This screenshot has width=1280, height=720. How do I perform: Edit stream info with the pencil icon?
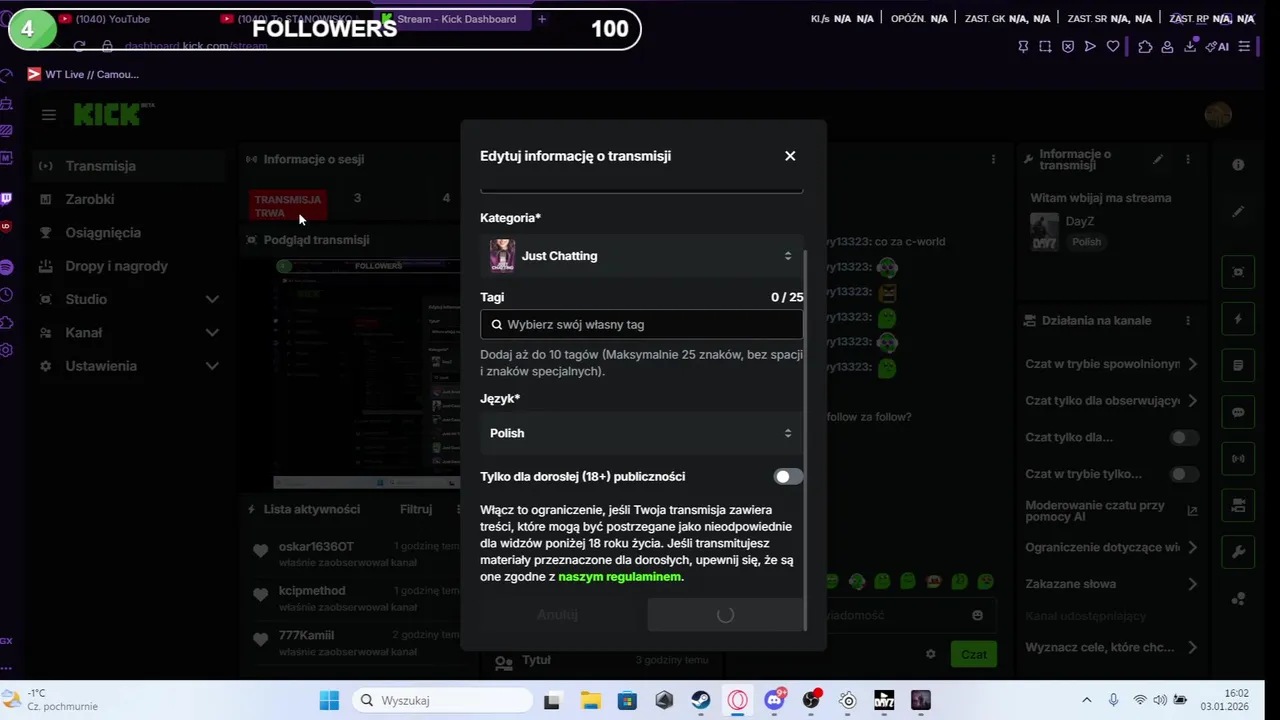tap(1158, 160)
